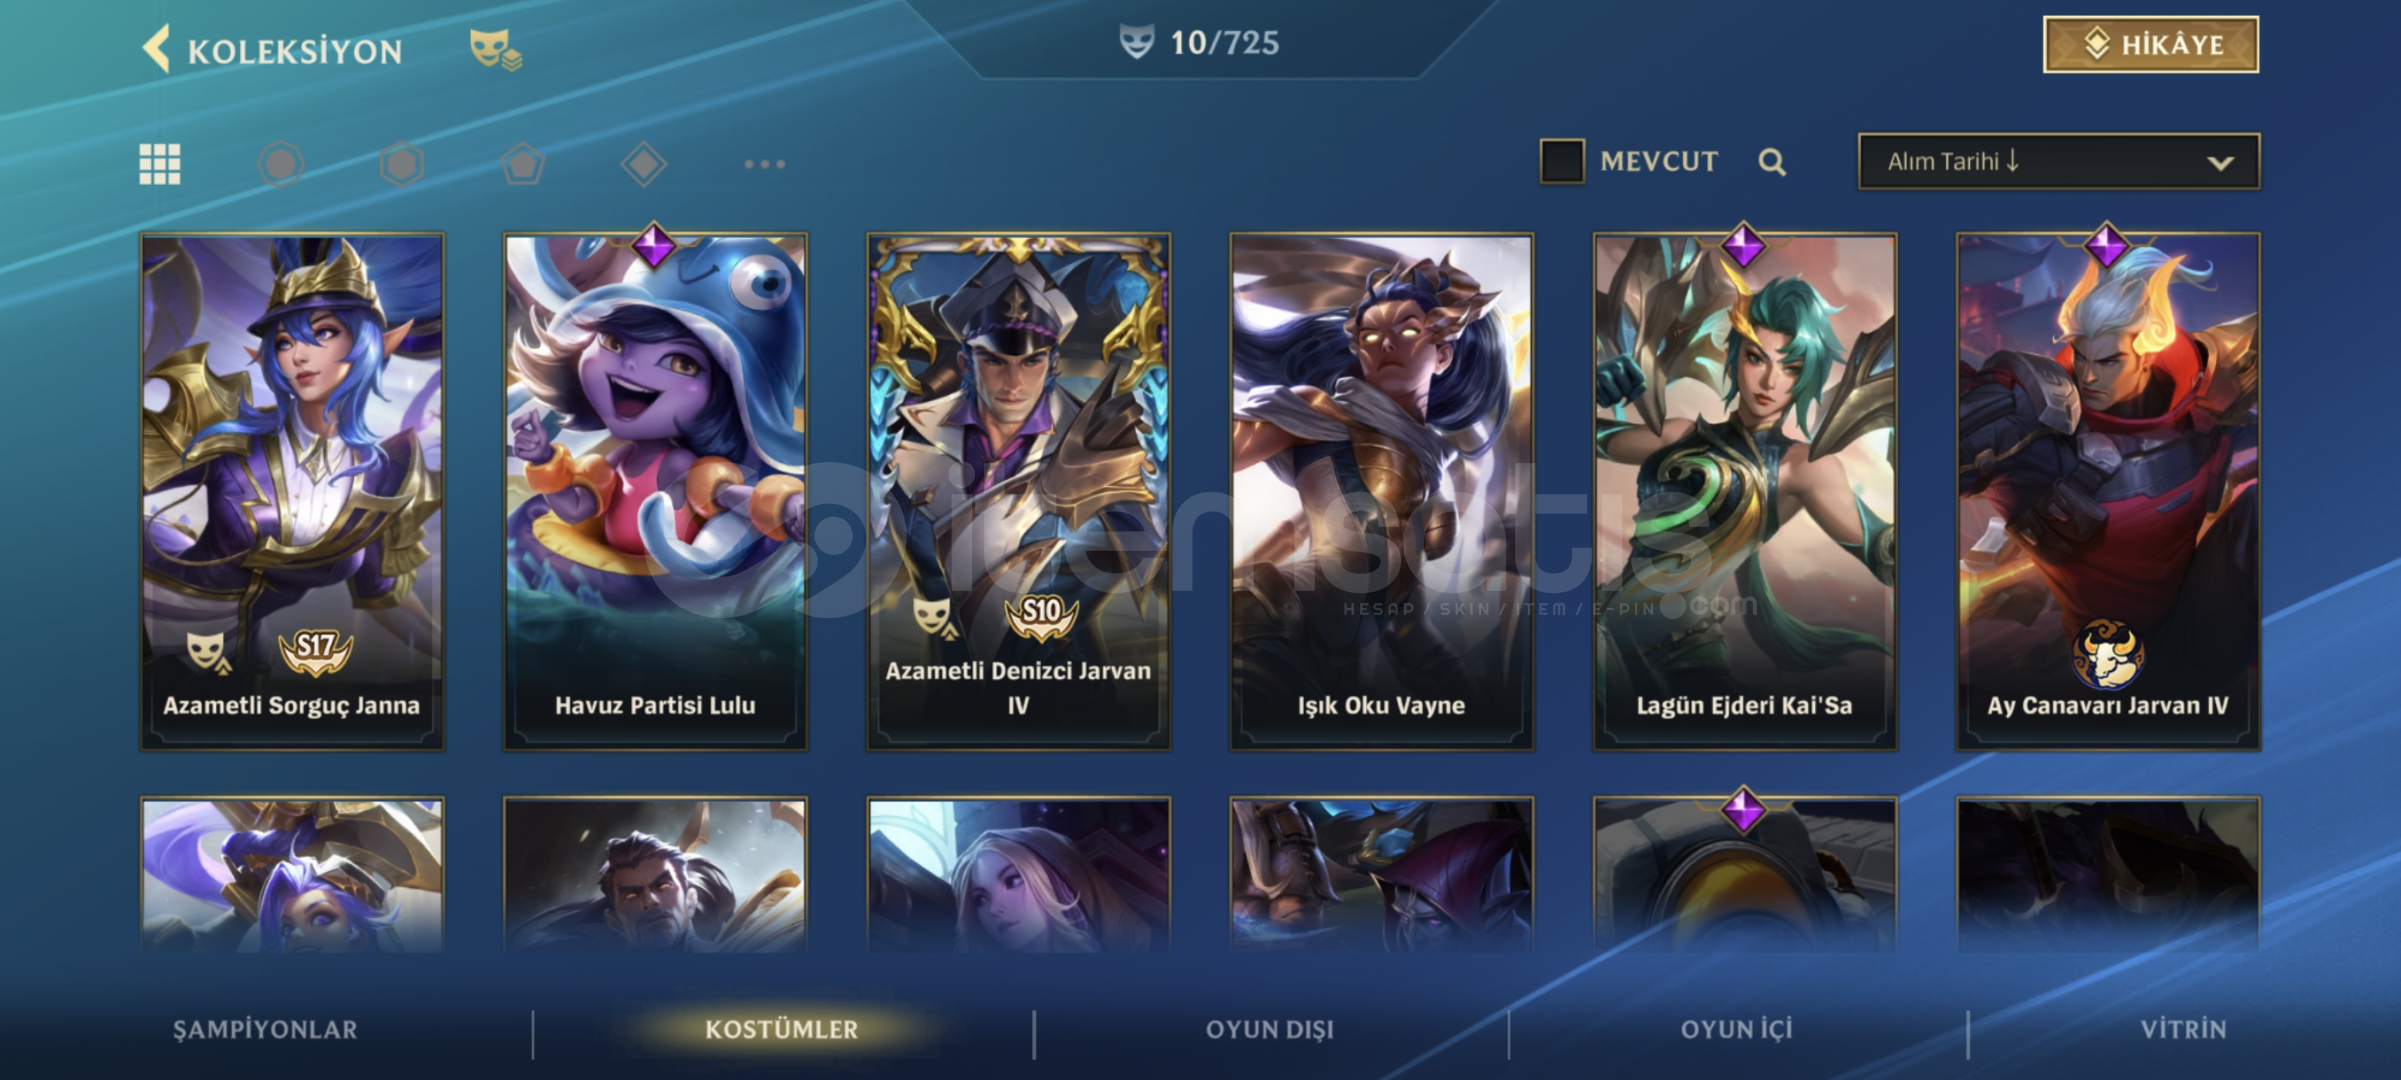This screenshot has height=1080, width=2401.
Task: Open the Vitrin tab
Action: (x=2184, y=1030)
